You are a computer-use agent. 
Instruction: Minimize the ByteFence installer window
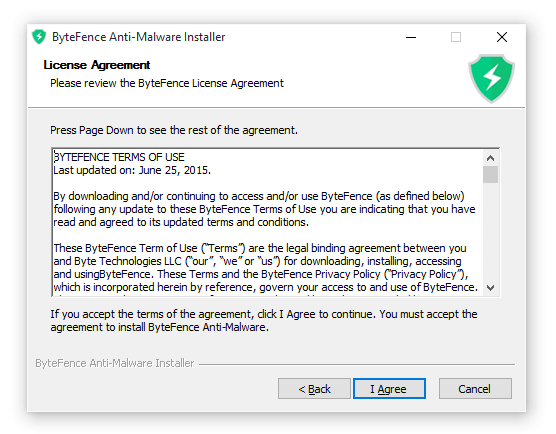[411, 37]
